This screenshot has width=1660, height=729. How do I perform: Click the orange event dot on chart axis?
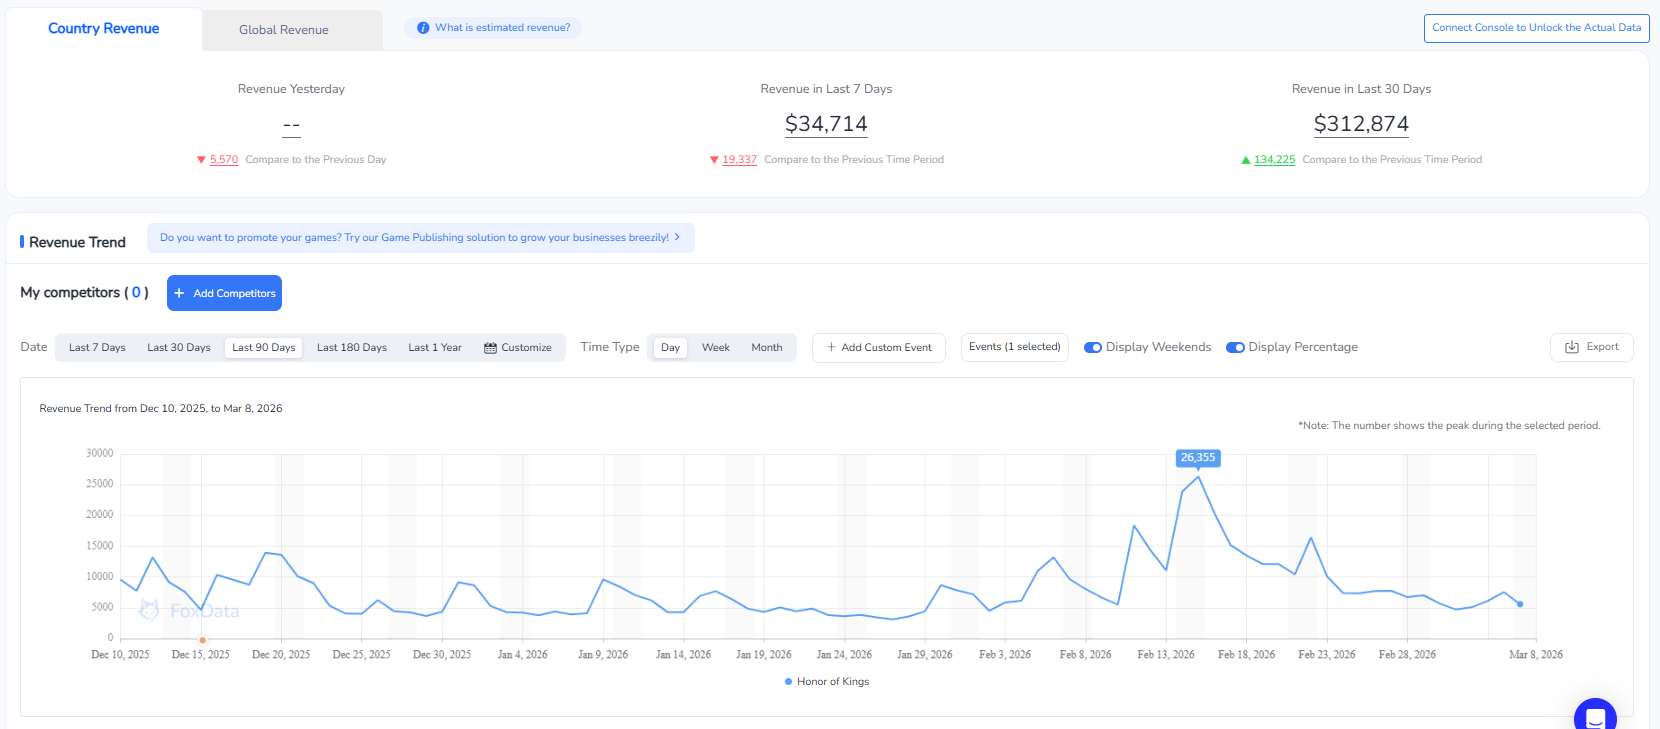[203, 640]
